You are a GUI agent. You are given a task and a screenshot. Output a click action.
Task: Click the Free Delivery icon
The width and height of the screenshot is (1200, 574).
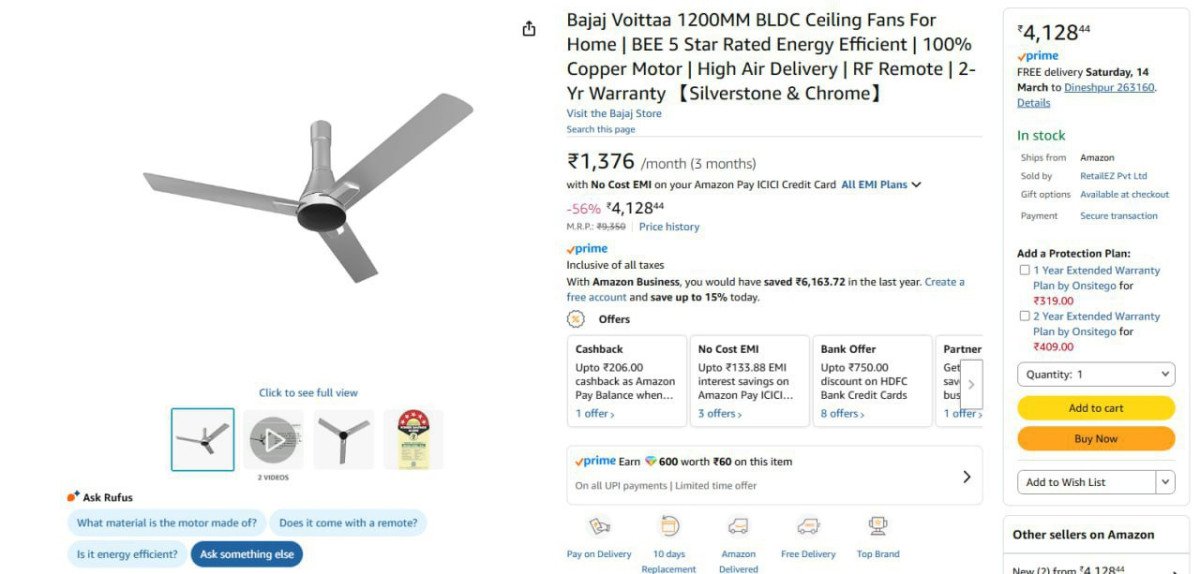click(808, 526)
